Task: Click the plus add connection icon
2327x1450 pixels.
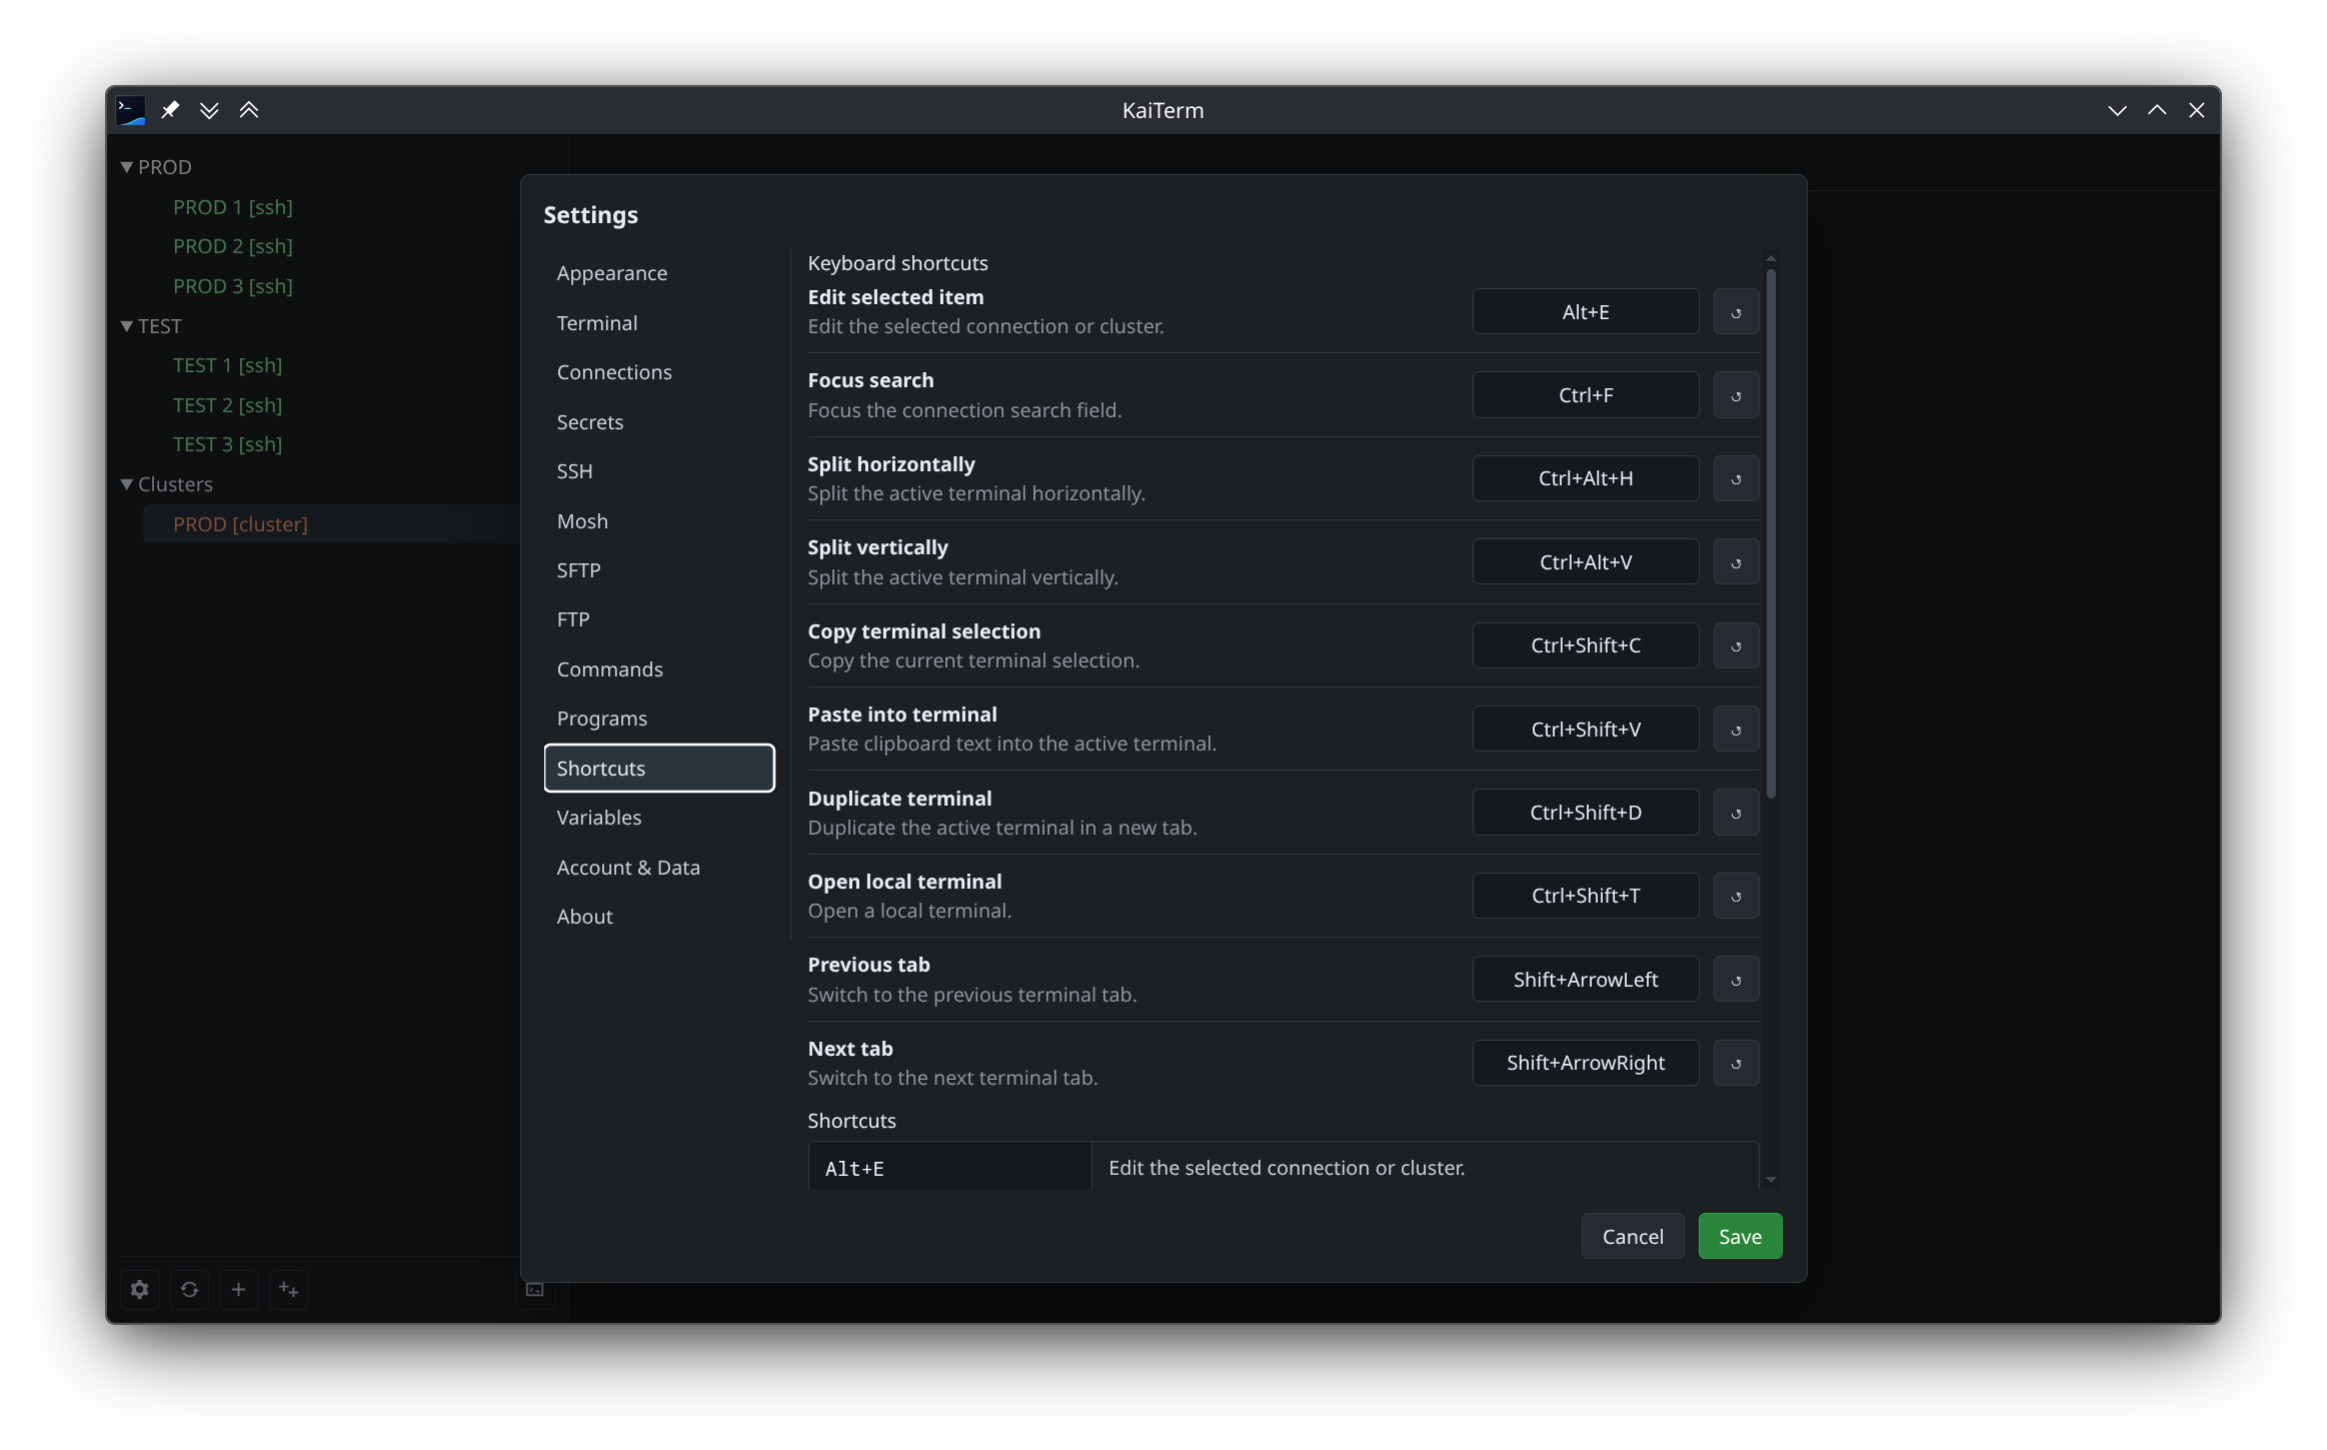Action: (238, 1289)
